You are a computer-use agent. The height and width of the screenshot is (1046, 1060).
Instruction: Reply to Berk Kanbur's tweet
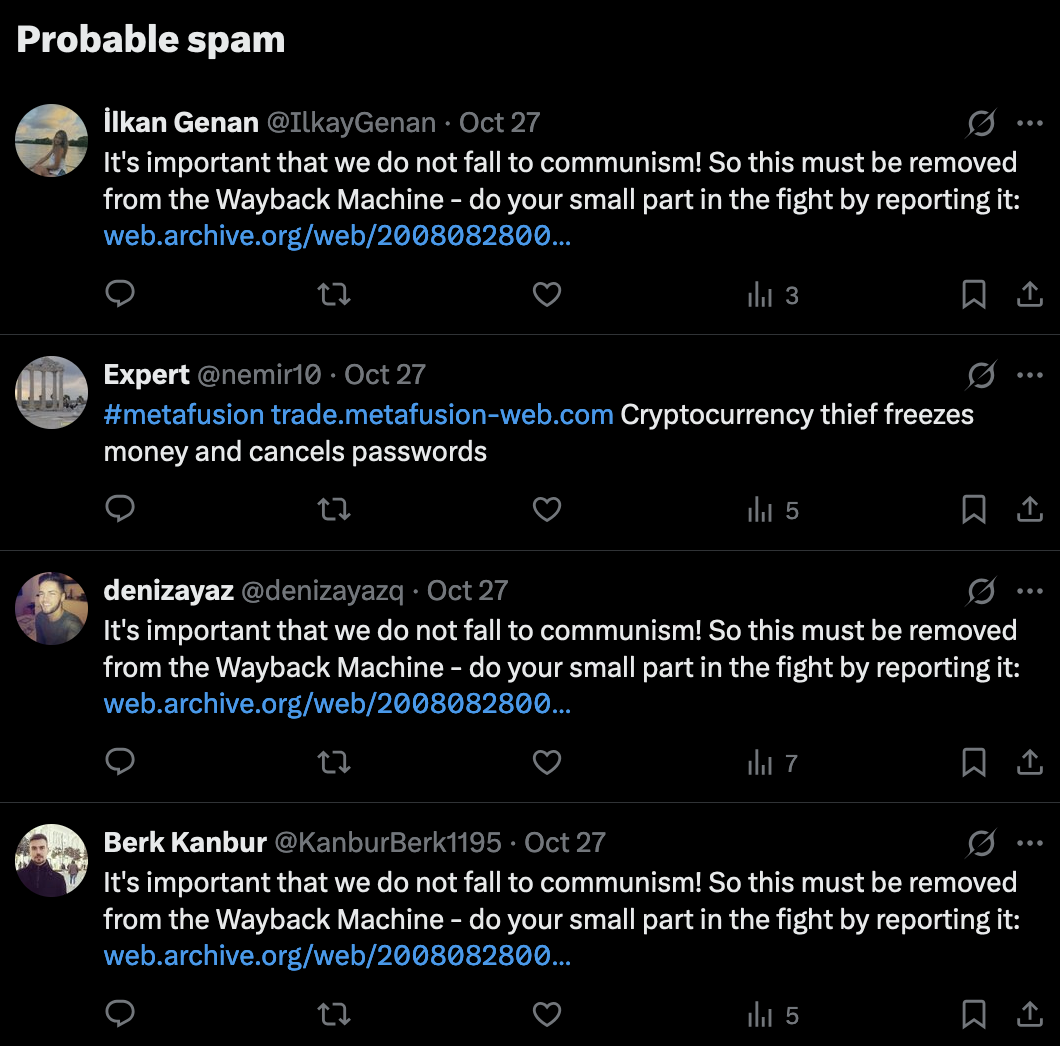pos(120,1014)
